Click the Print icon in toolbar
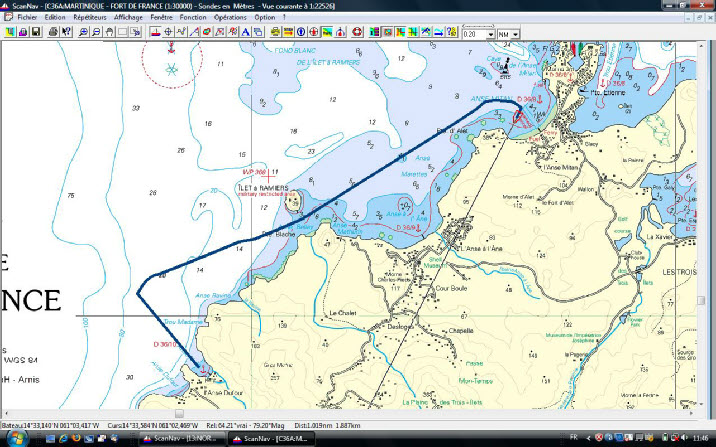The height and width of the screenshot is (447, 716). pos(55,33)
